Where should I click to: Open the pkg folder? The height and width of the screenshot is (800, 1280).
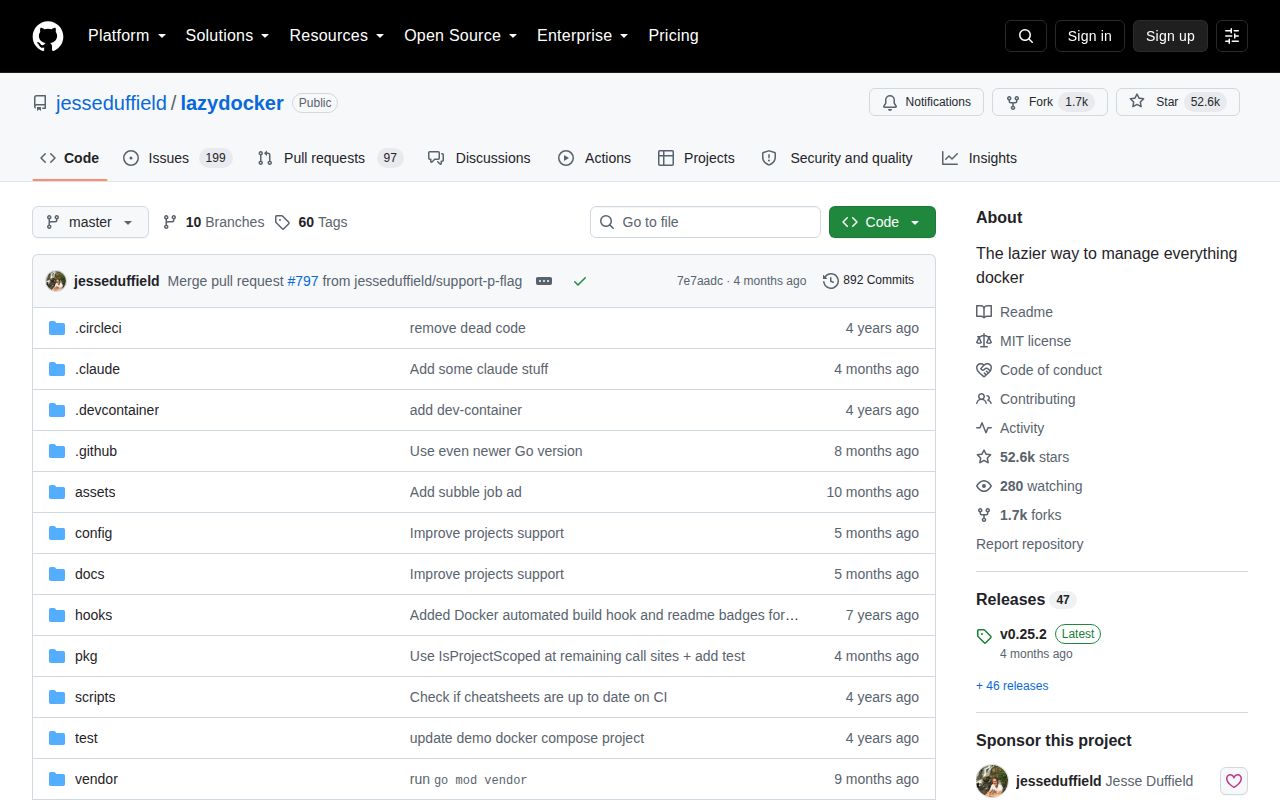point(86,656)
